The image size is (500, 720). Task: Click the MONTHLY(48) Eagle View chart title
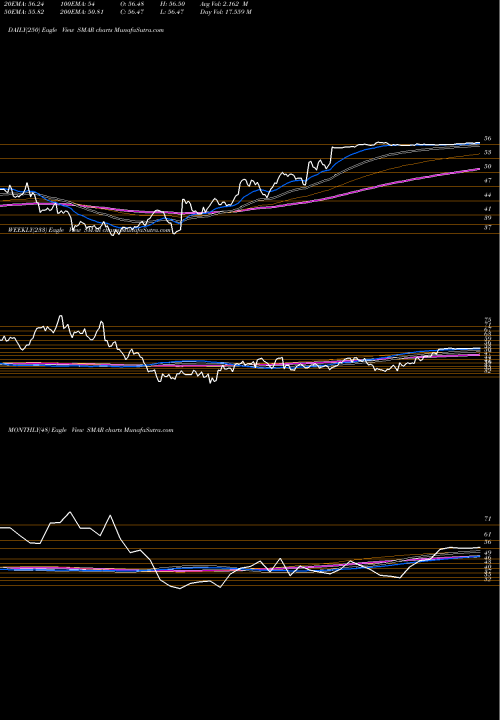coord(90,430)
